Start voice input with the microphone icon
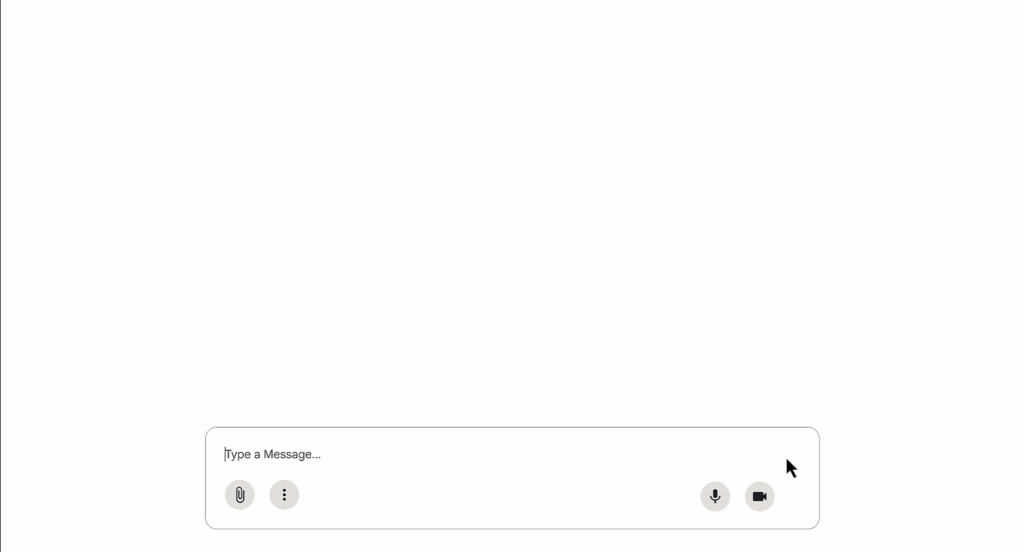Image resolution: width=1024 pixels, height=552 pixels. coord(715,496)
